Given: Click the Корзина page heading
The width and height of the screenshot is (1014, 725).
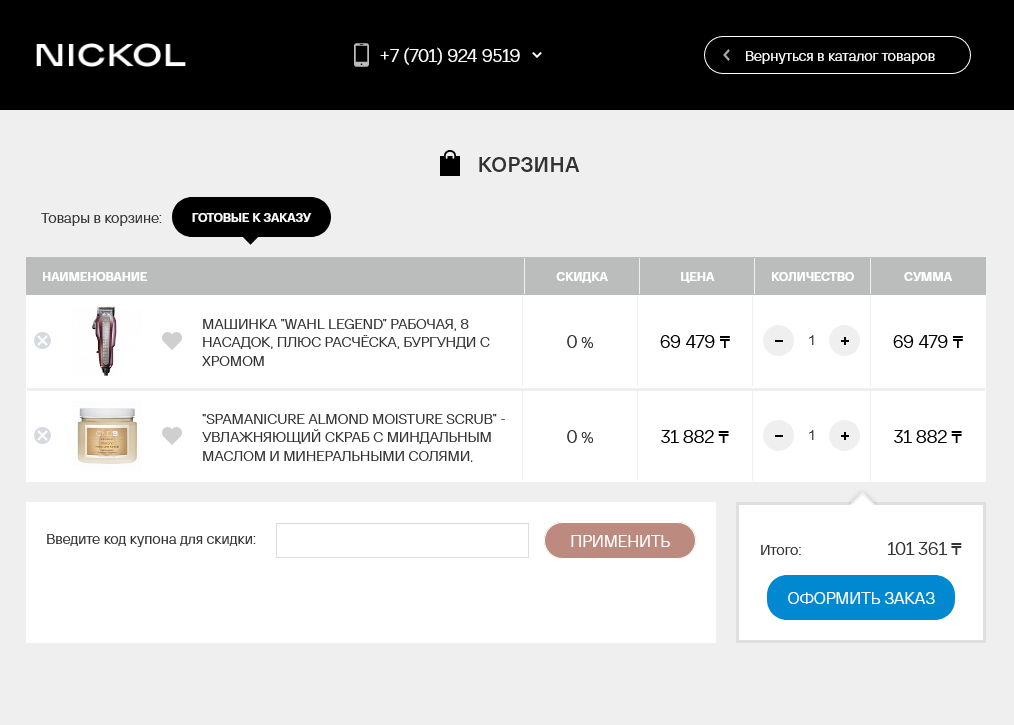Looking at the screenshot, I should pyautogui.click(x=528, y=164).
